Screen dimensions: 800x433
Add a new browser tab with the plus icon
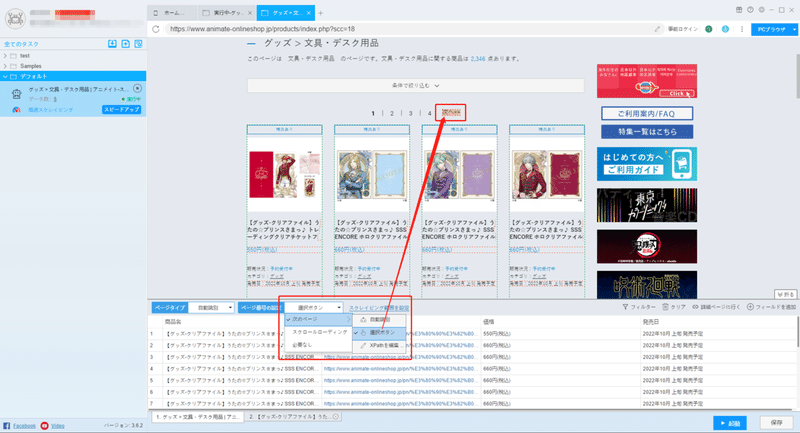[320, 13]
